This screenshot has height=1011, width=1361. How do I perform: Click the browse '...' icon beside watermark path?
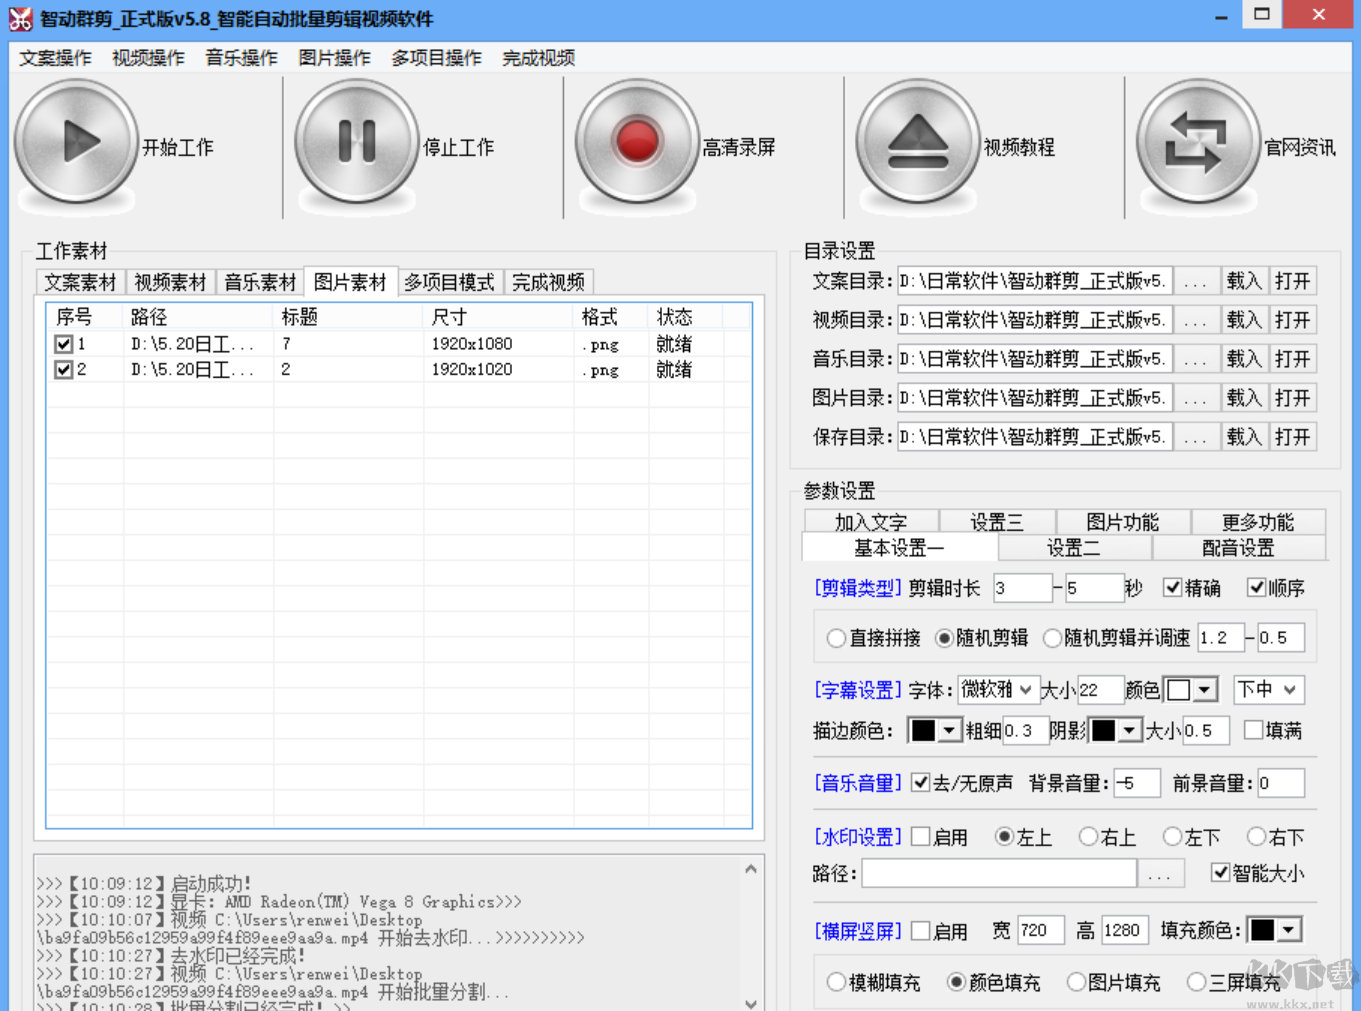tap(1160, 873)
